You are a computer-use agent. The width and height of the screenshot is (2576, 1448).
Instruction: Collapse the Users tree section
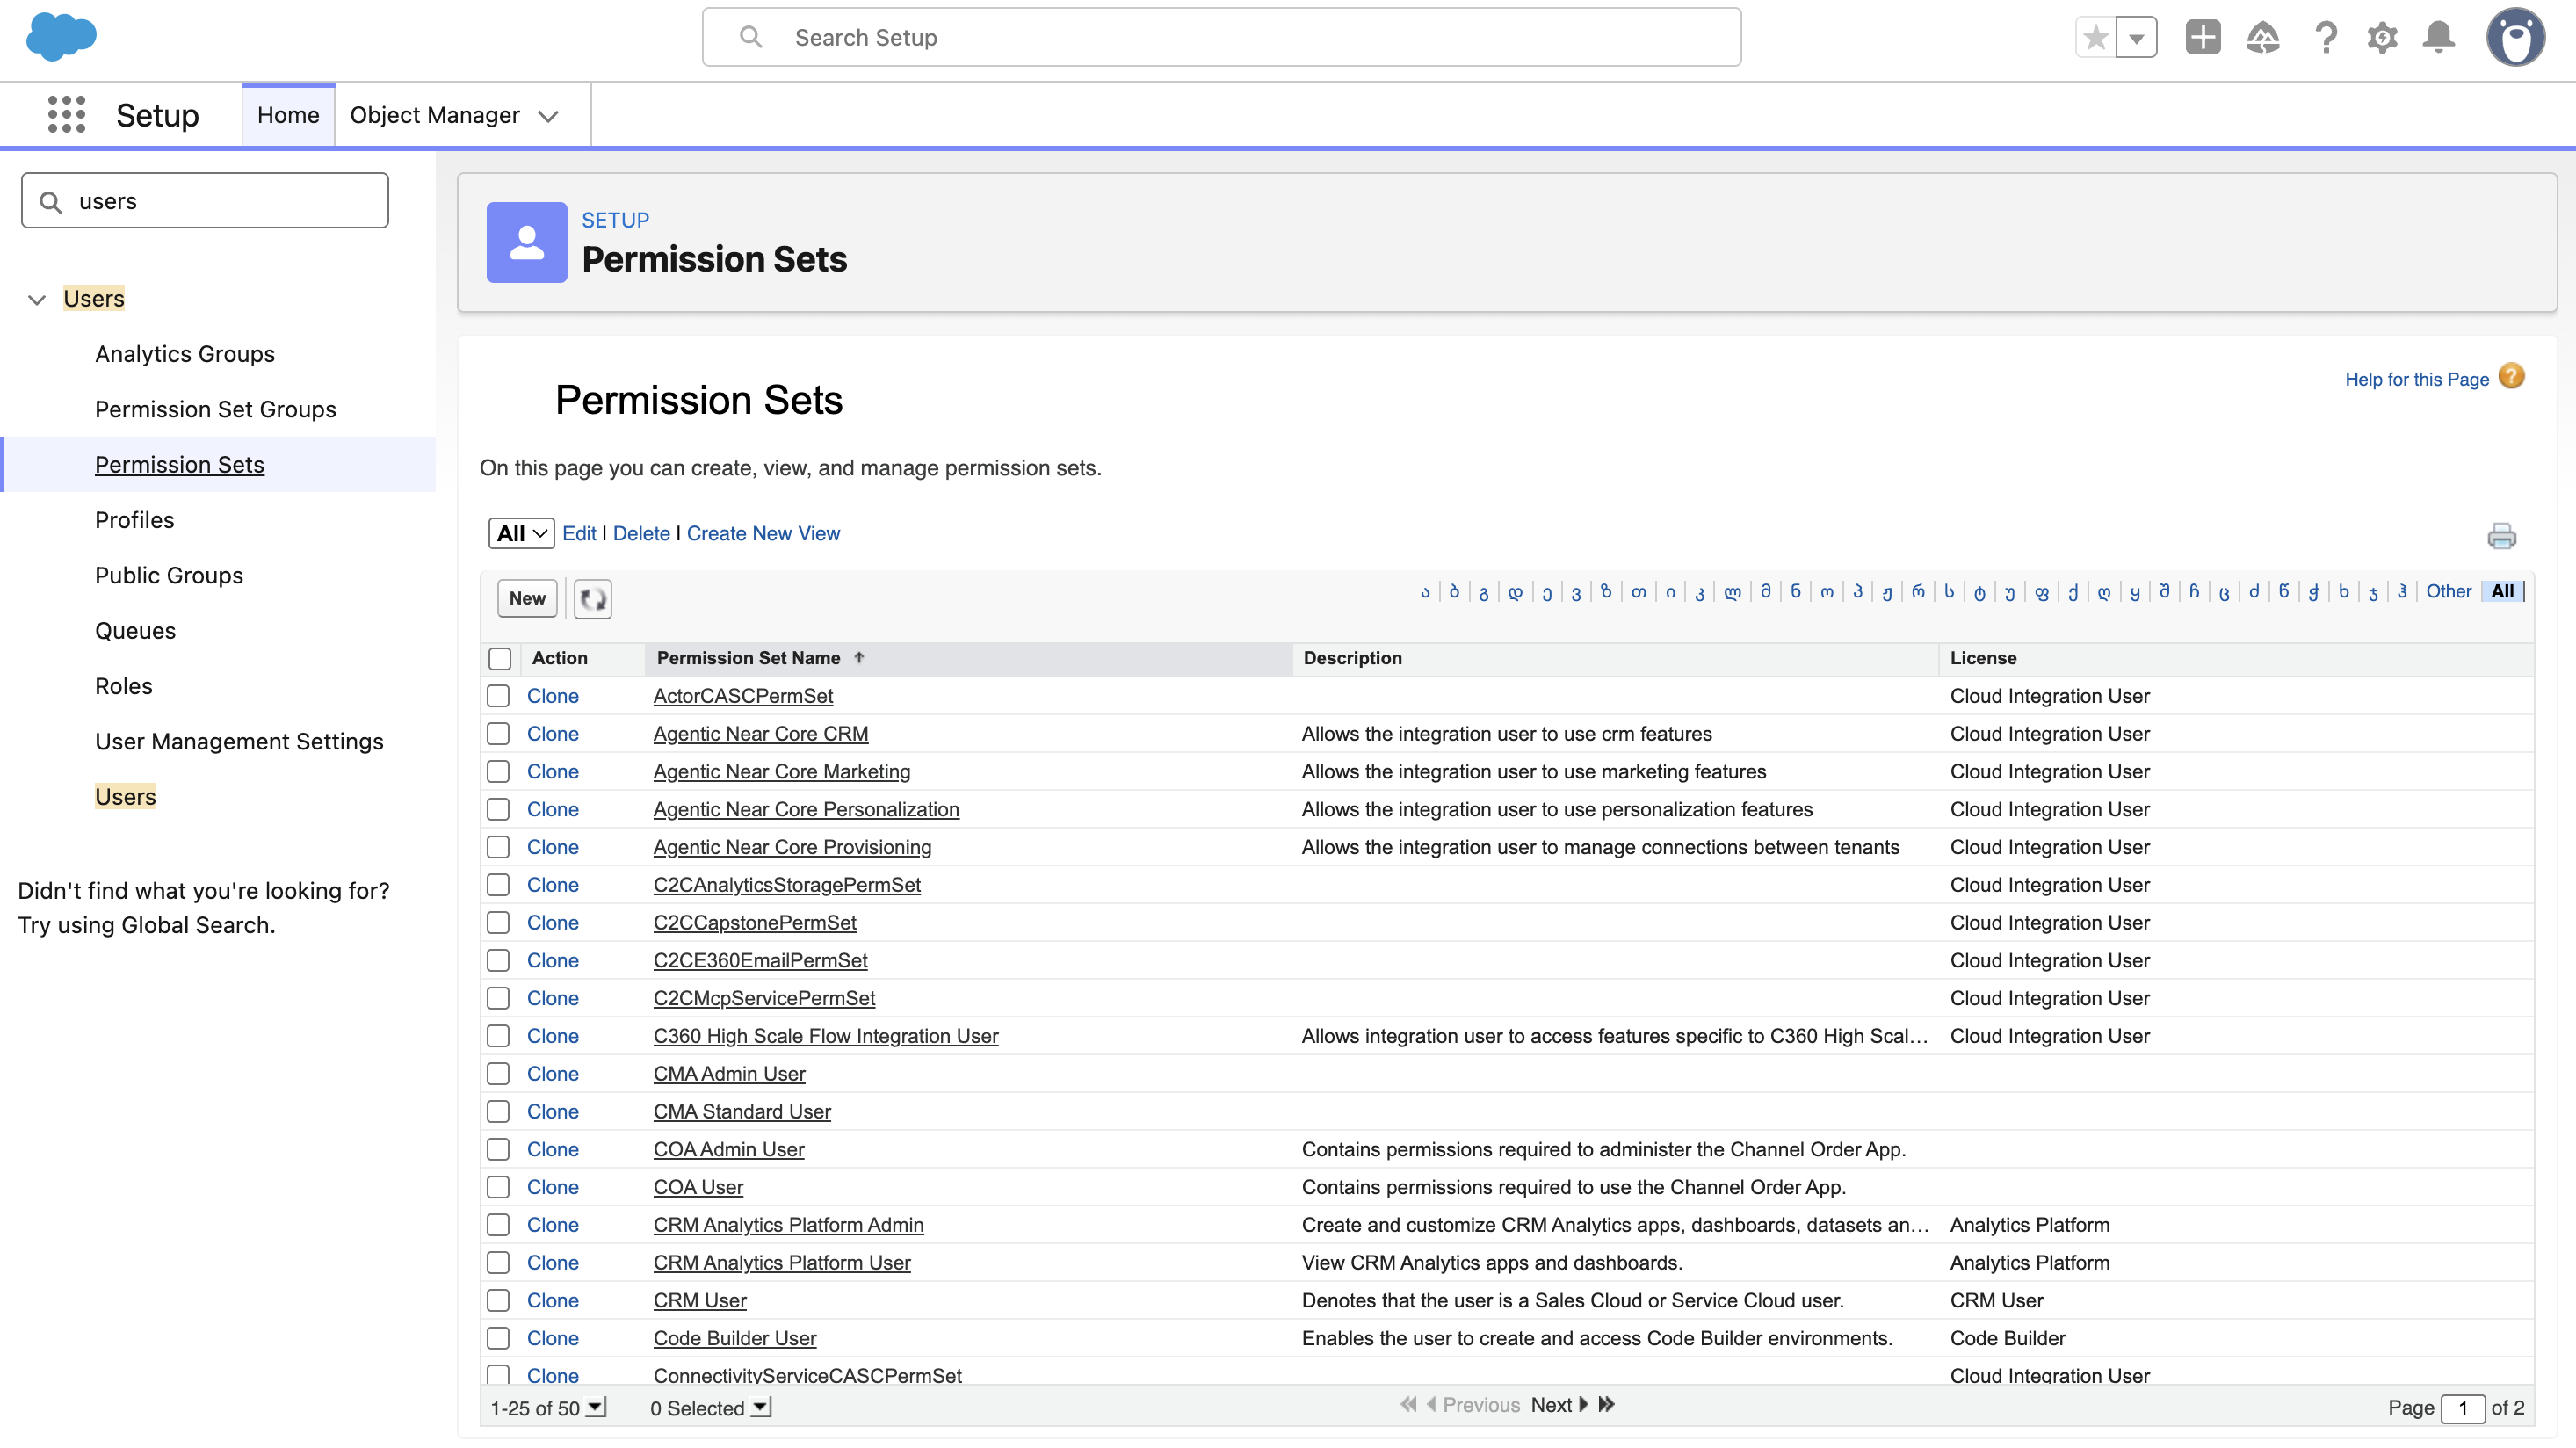coord(37,299)
